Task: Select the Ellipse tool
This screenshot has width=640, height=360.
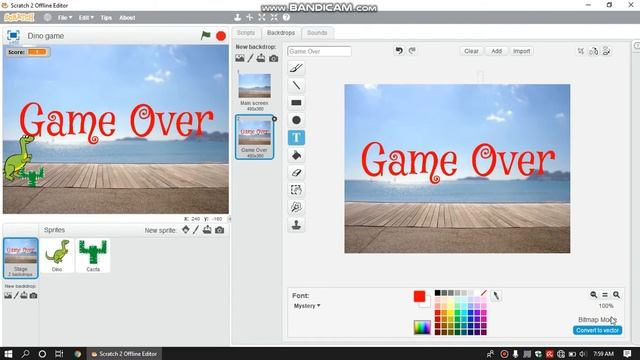Action: [296, 120]
